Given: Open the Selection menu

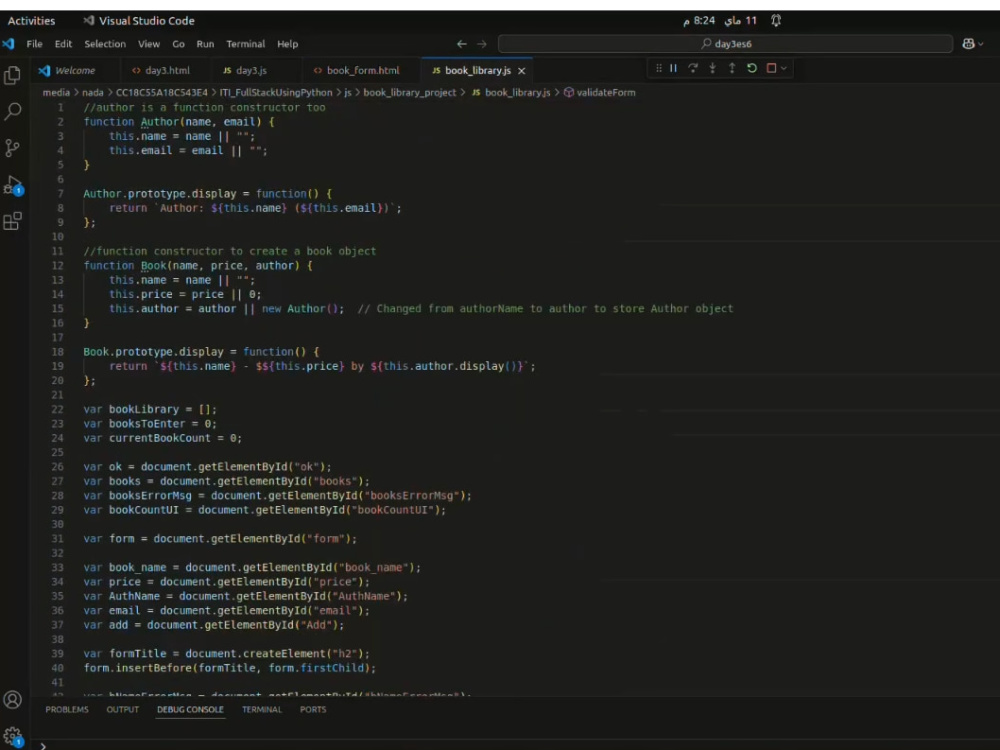Looking at the screenshot, I should (105, 44).
